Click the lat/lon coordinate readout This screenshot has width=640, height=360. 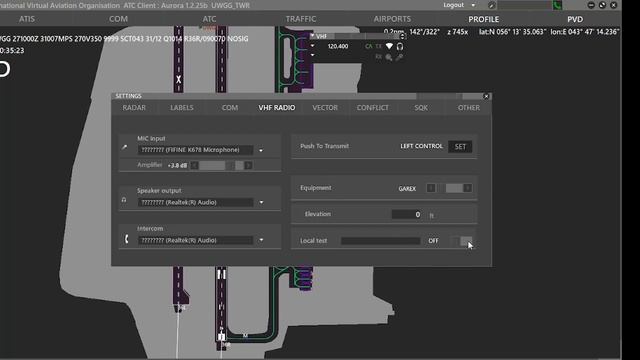click(x=549, y=31)
